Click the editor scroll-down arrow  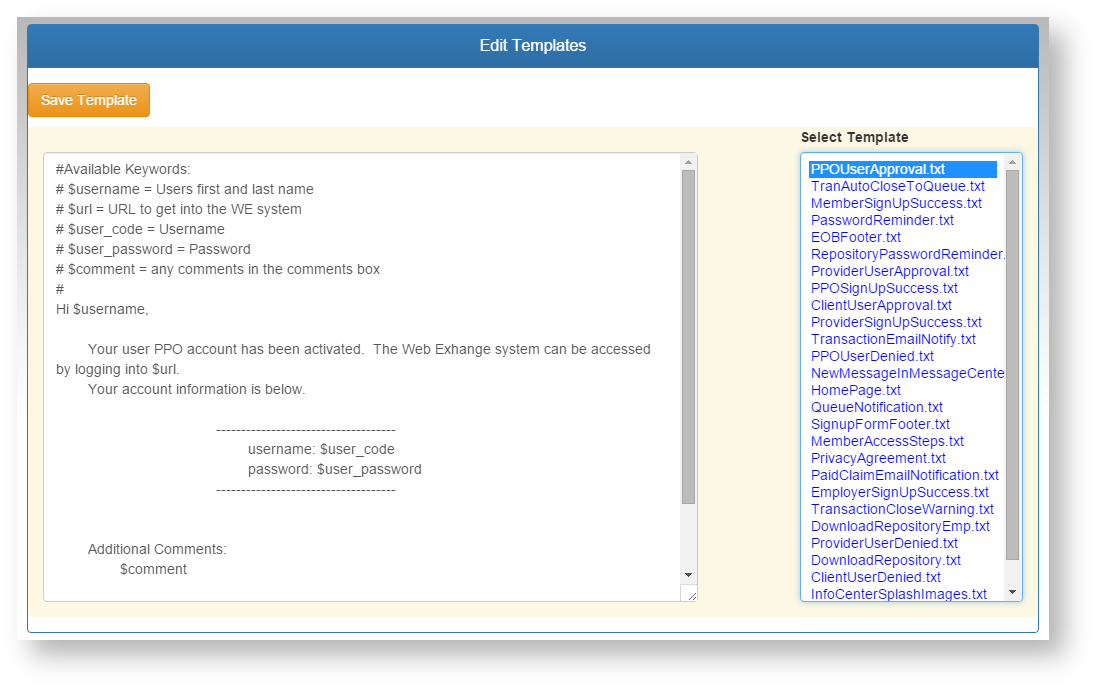tap(688, 575)
